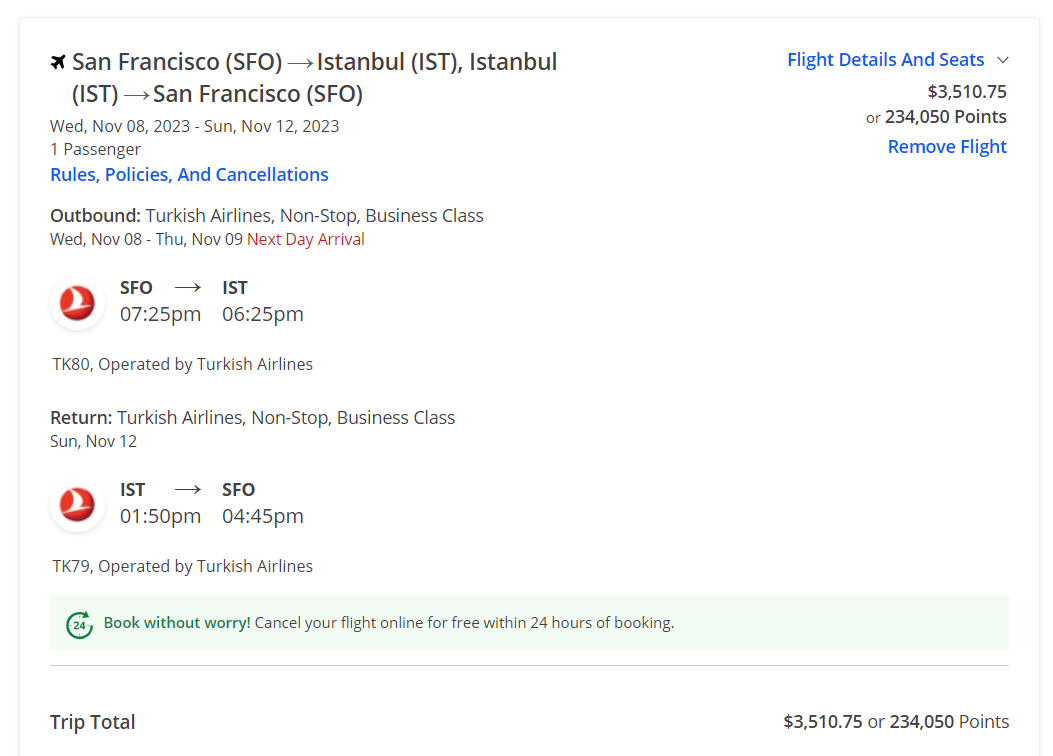Click the TK79 operated by Turkish Airlines text
Viewport: 1053px width, 756px height.
[183, 566]
